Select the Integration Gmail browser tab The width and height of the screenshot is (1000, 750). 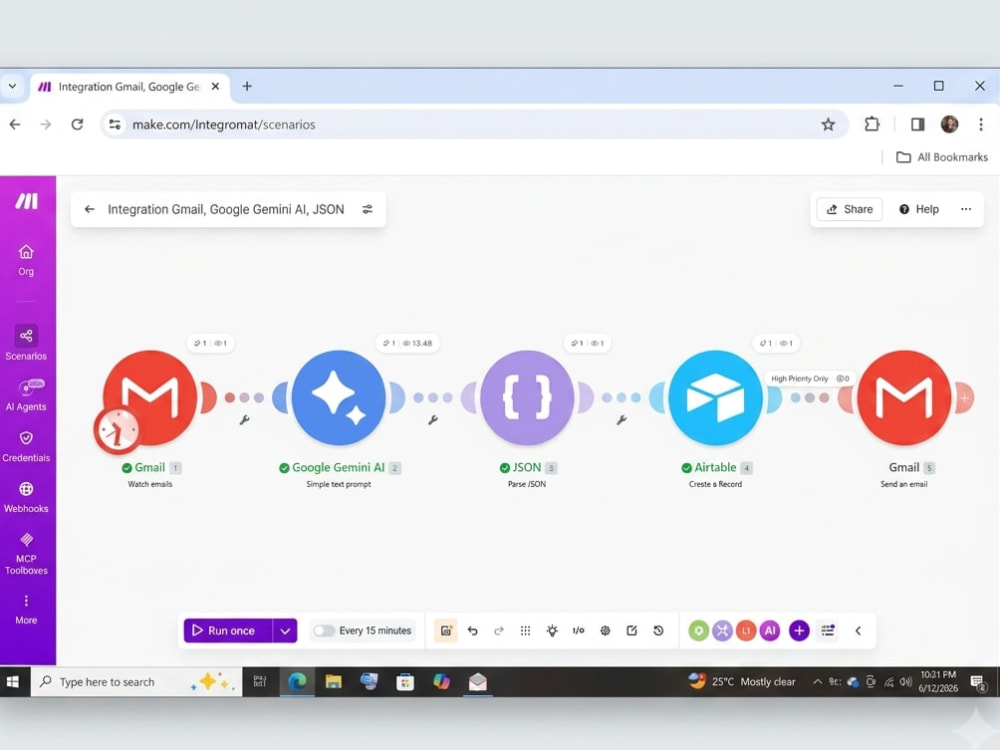pos(130,87)
